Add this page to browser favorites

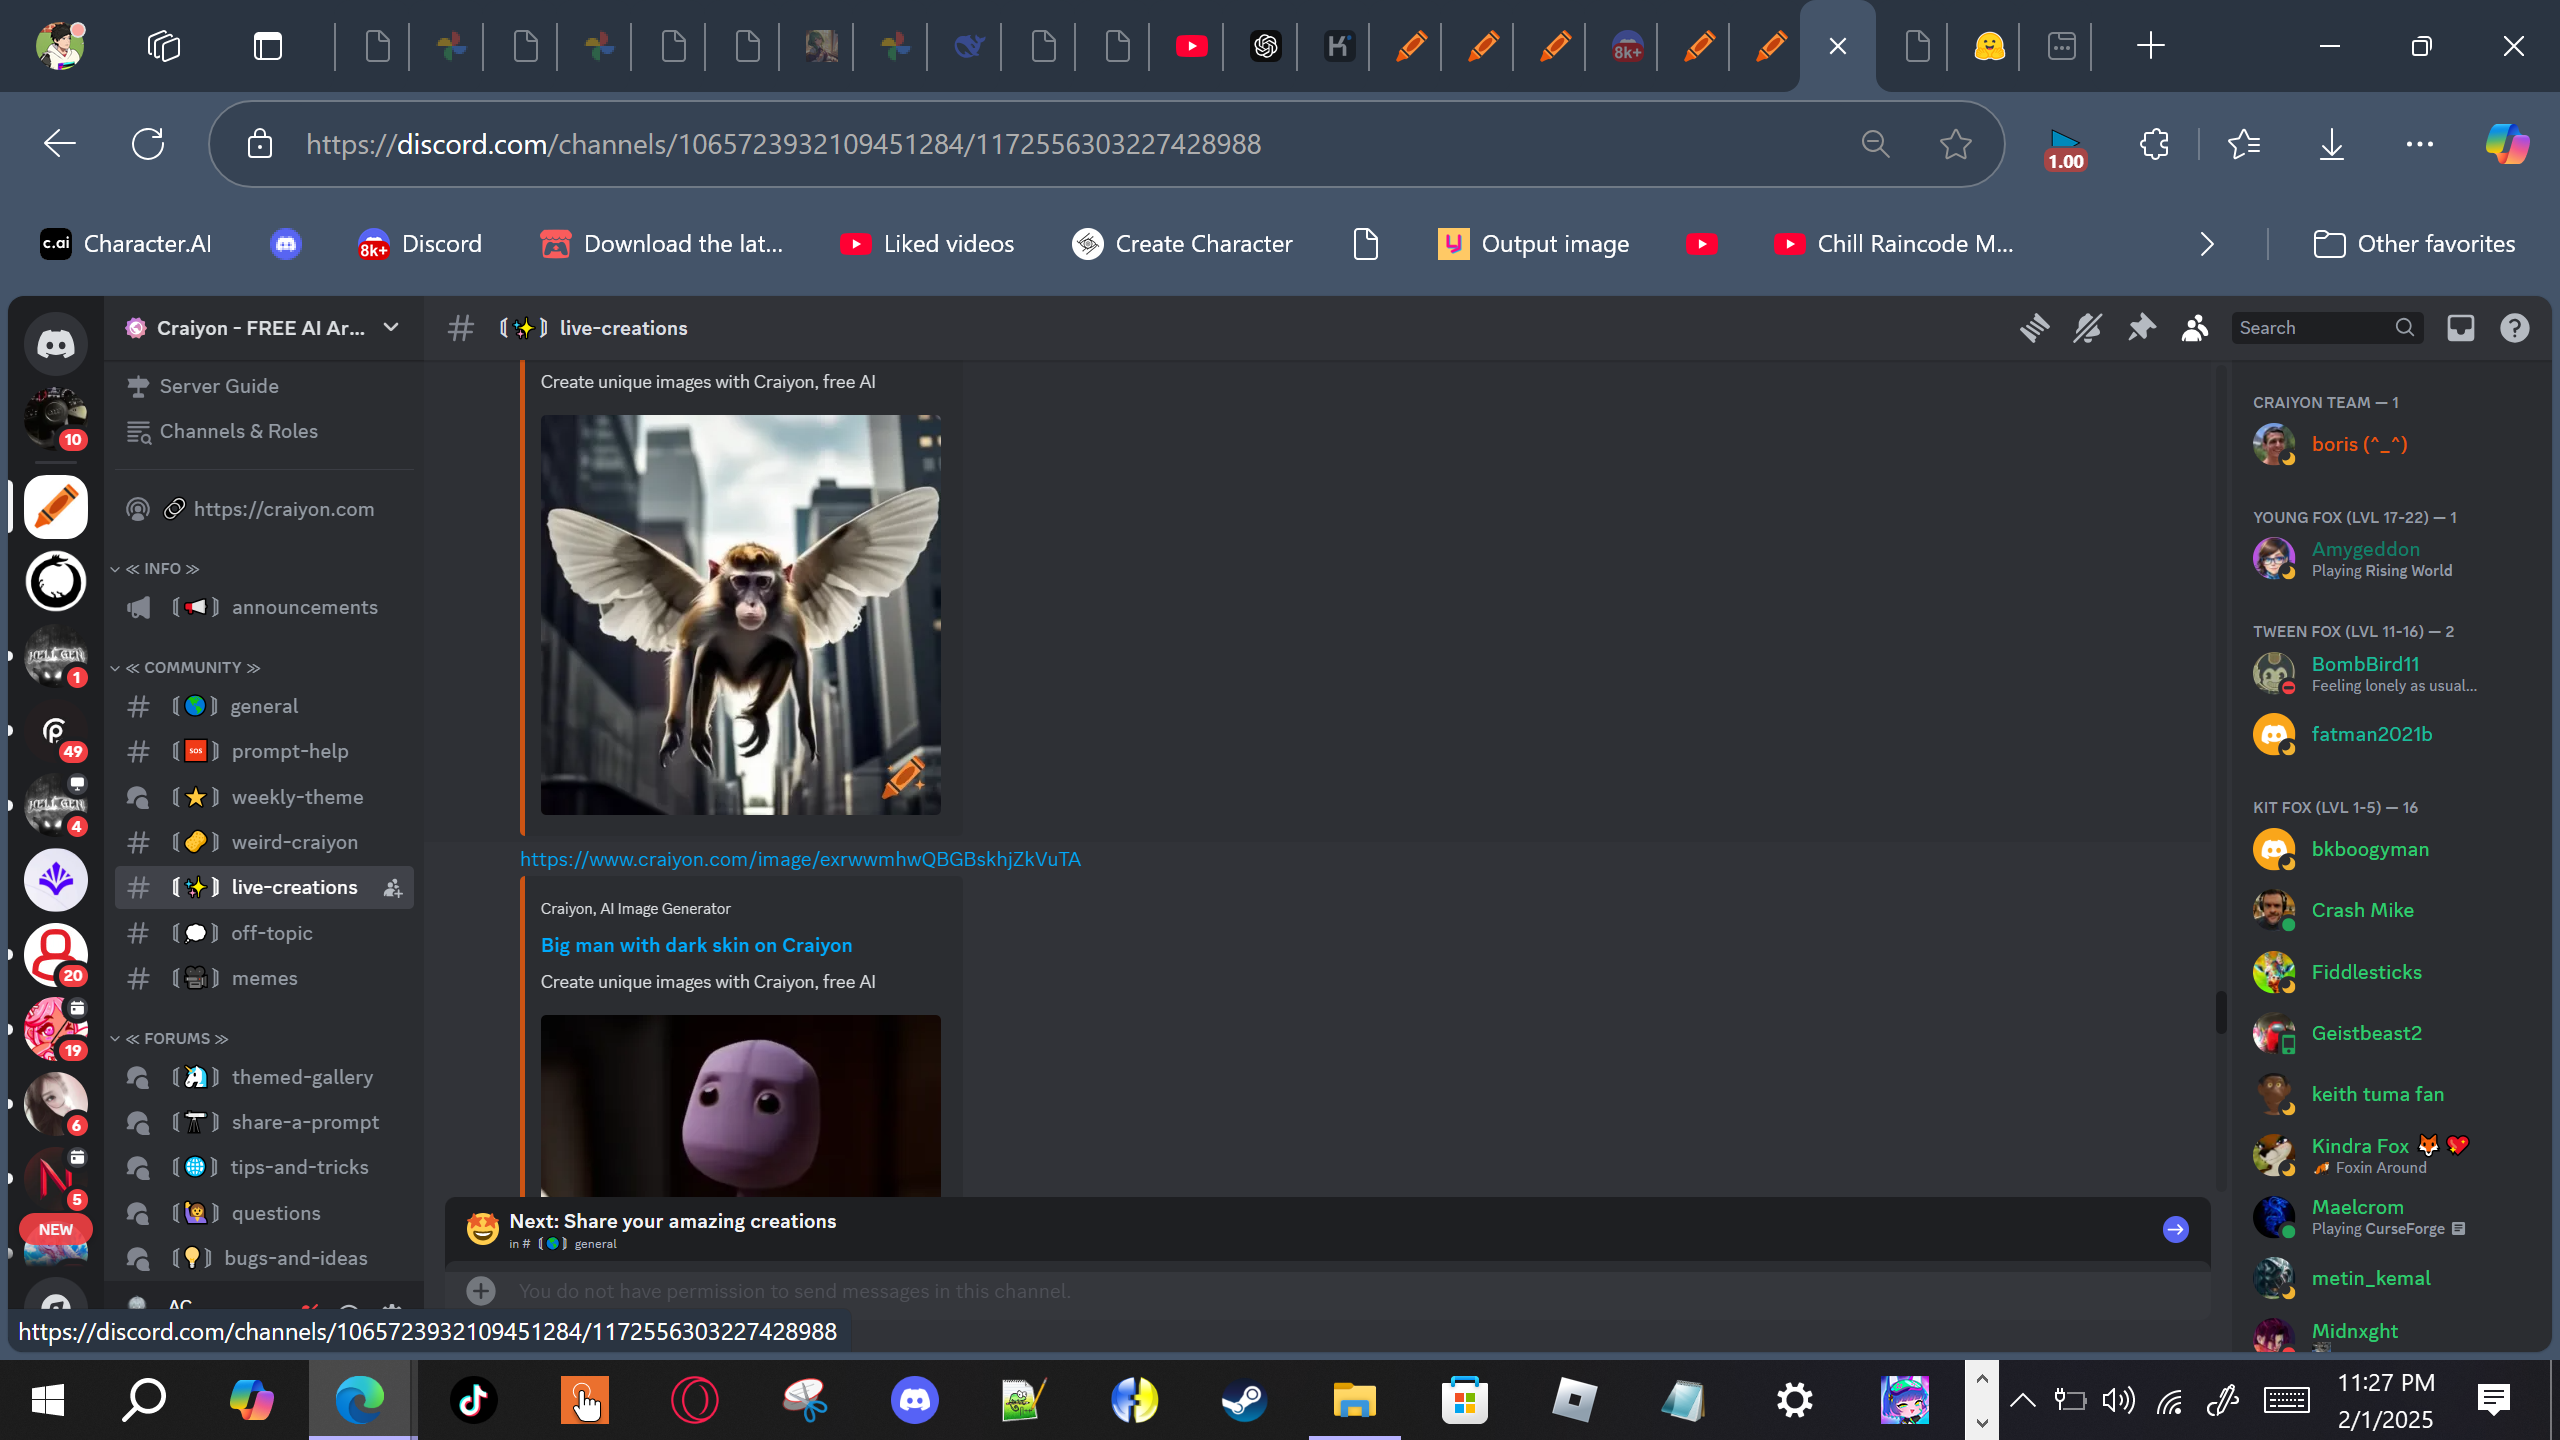pos(1955,144)
